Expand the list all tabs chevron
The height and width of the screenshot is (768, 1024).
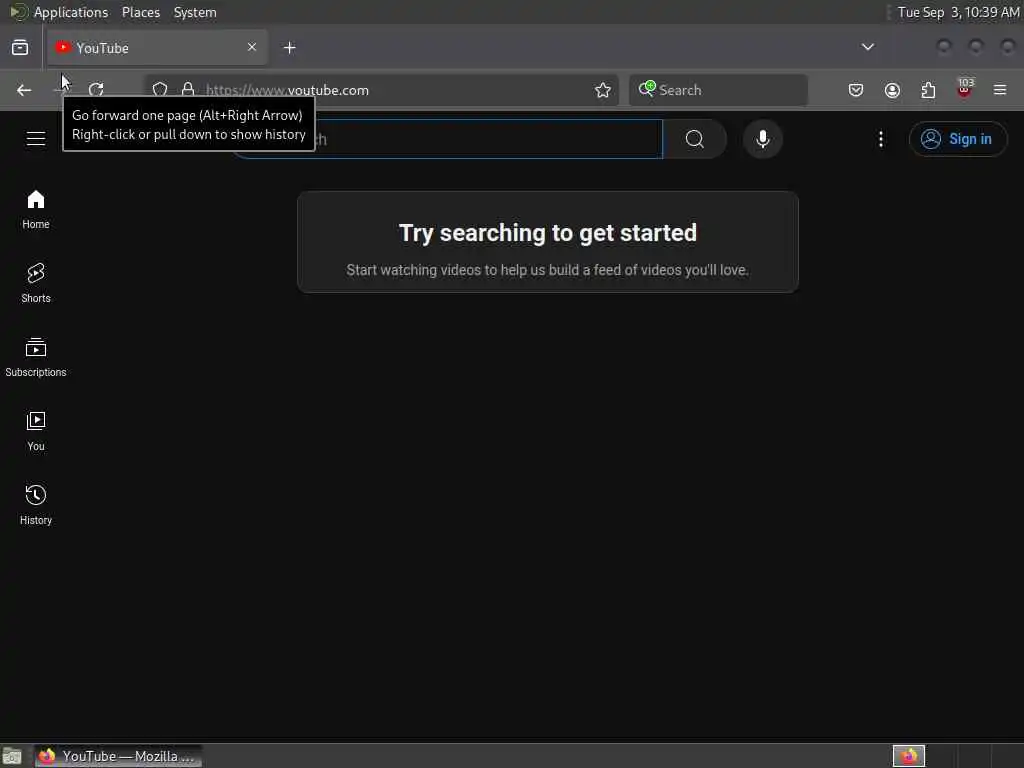pos(868,47)
